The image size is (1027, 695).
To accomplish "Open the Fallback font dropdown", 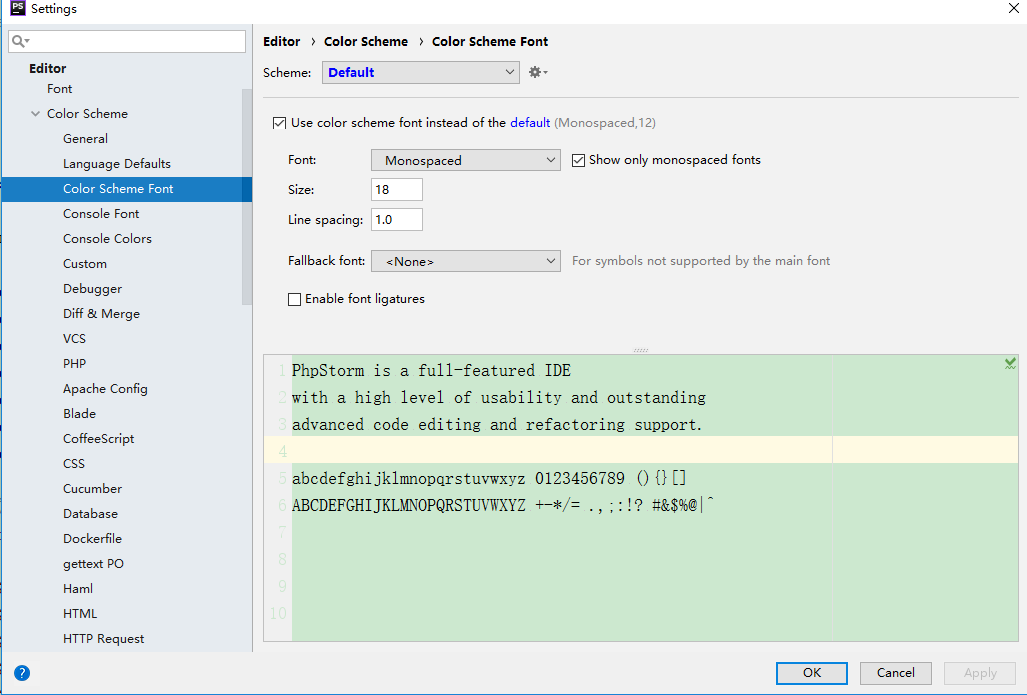I will [466, 261].
